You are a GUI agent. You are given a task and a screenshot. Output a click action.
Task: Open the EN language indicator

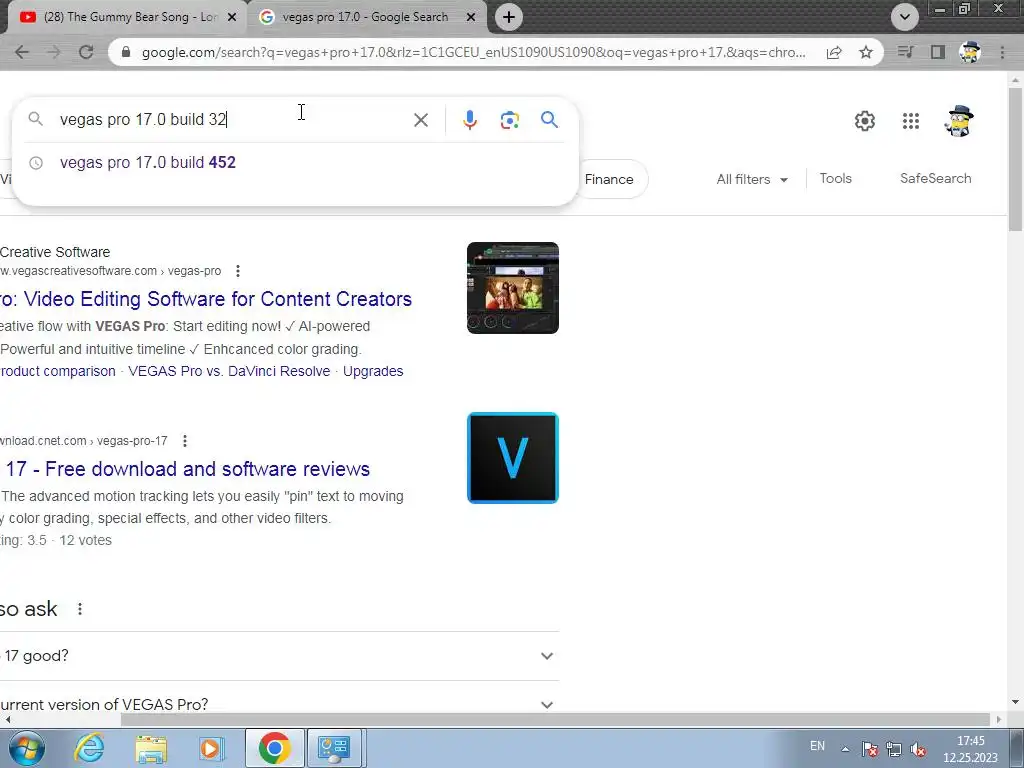click(817, 746)
